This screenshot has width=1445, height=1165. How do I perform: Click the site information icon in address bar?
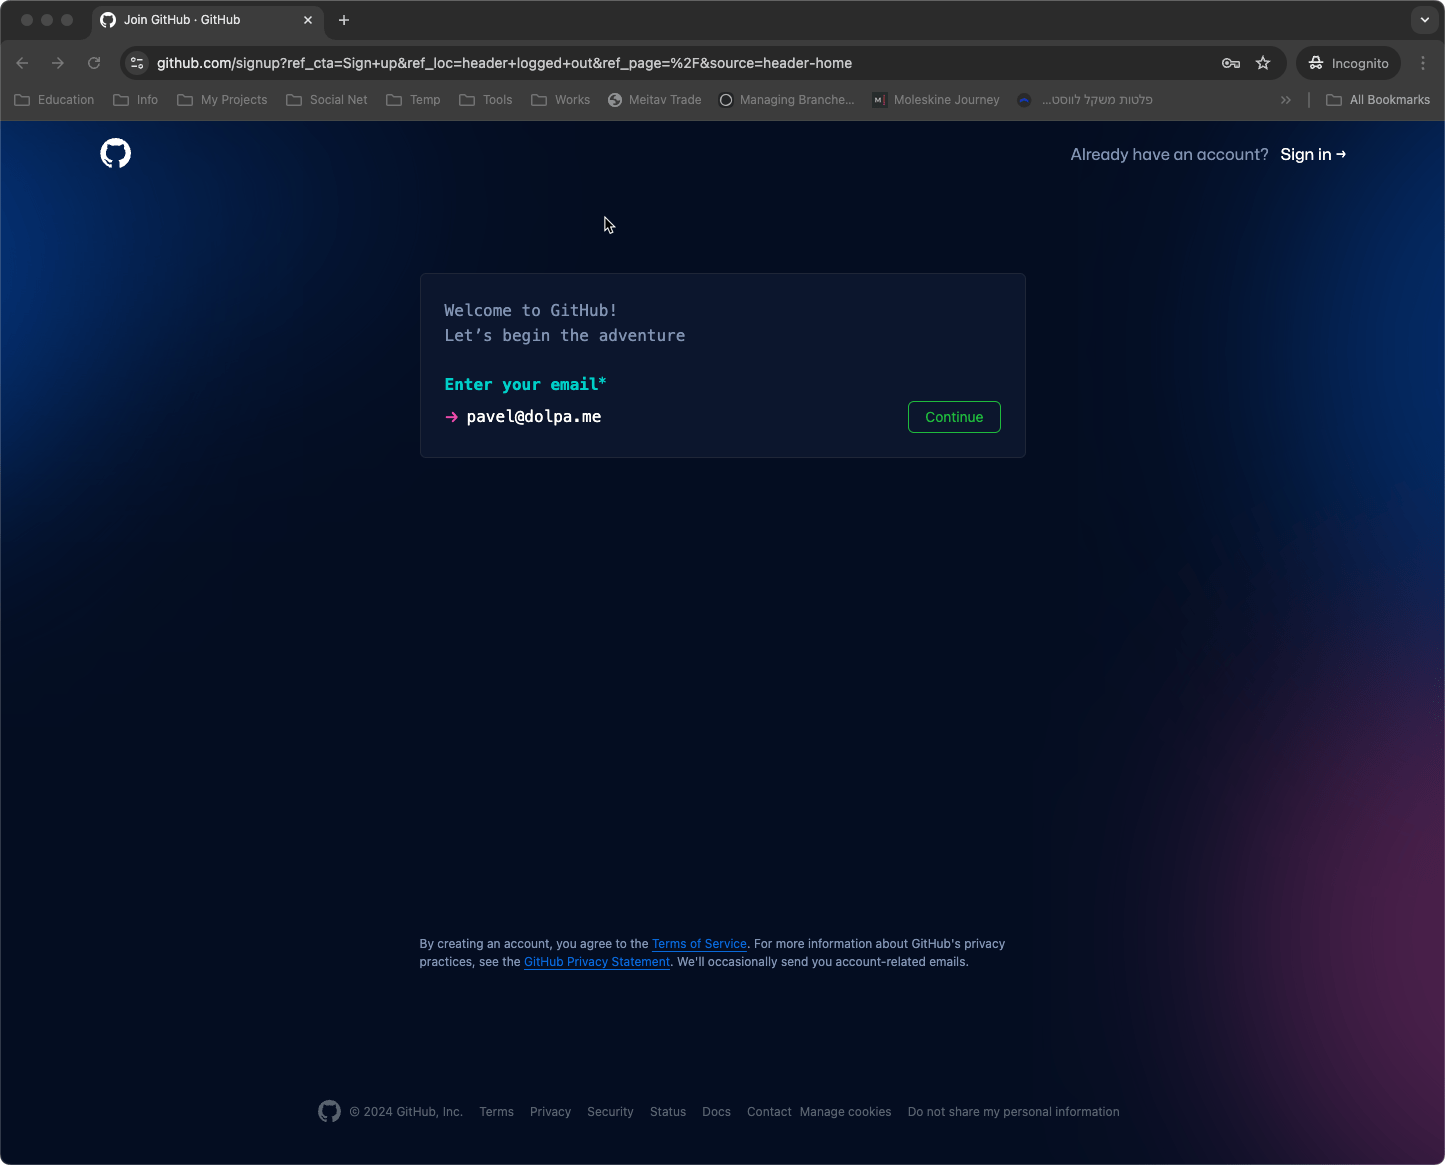pyautogui.click(x=138, y=63)
